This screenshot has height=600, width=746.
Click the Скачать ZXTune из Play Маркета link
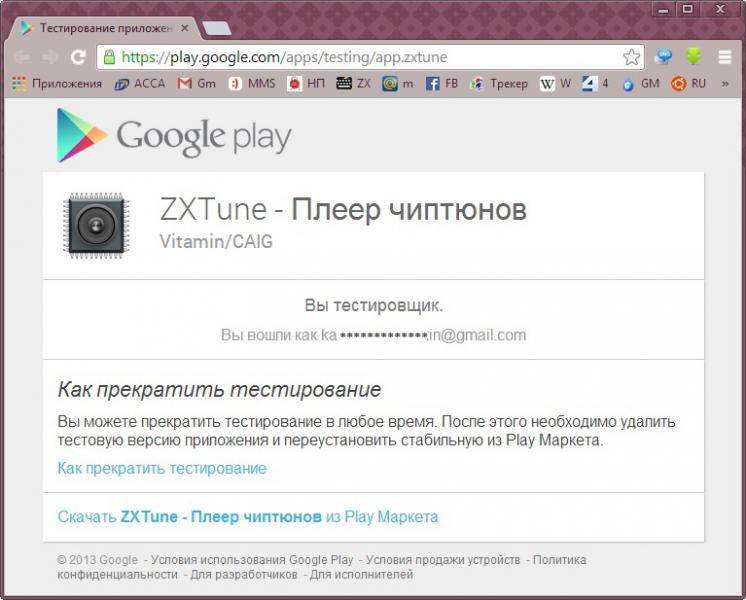point(247,517)
